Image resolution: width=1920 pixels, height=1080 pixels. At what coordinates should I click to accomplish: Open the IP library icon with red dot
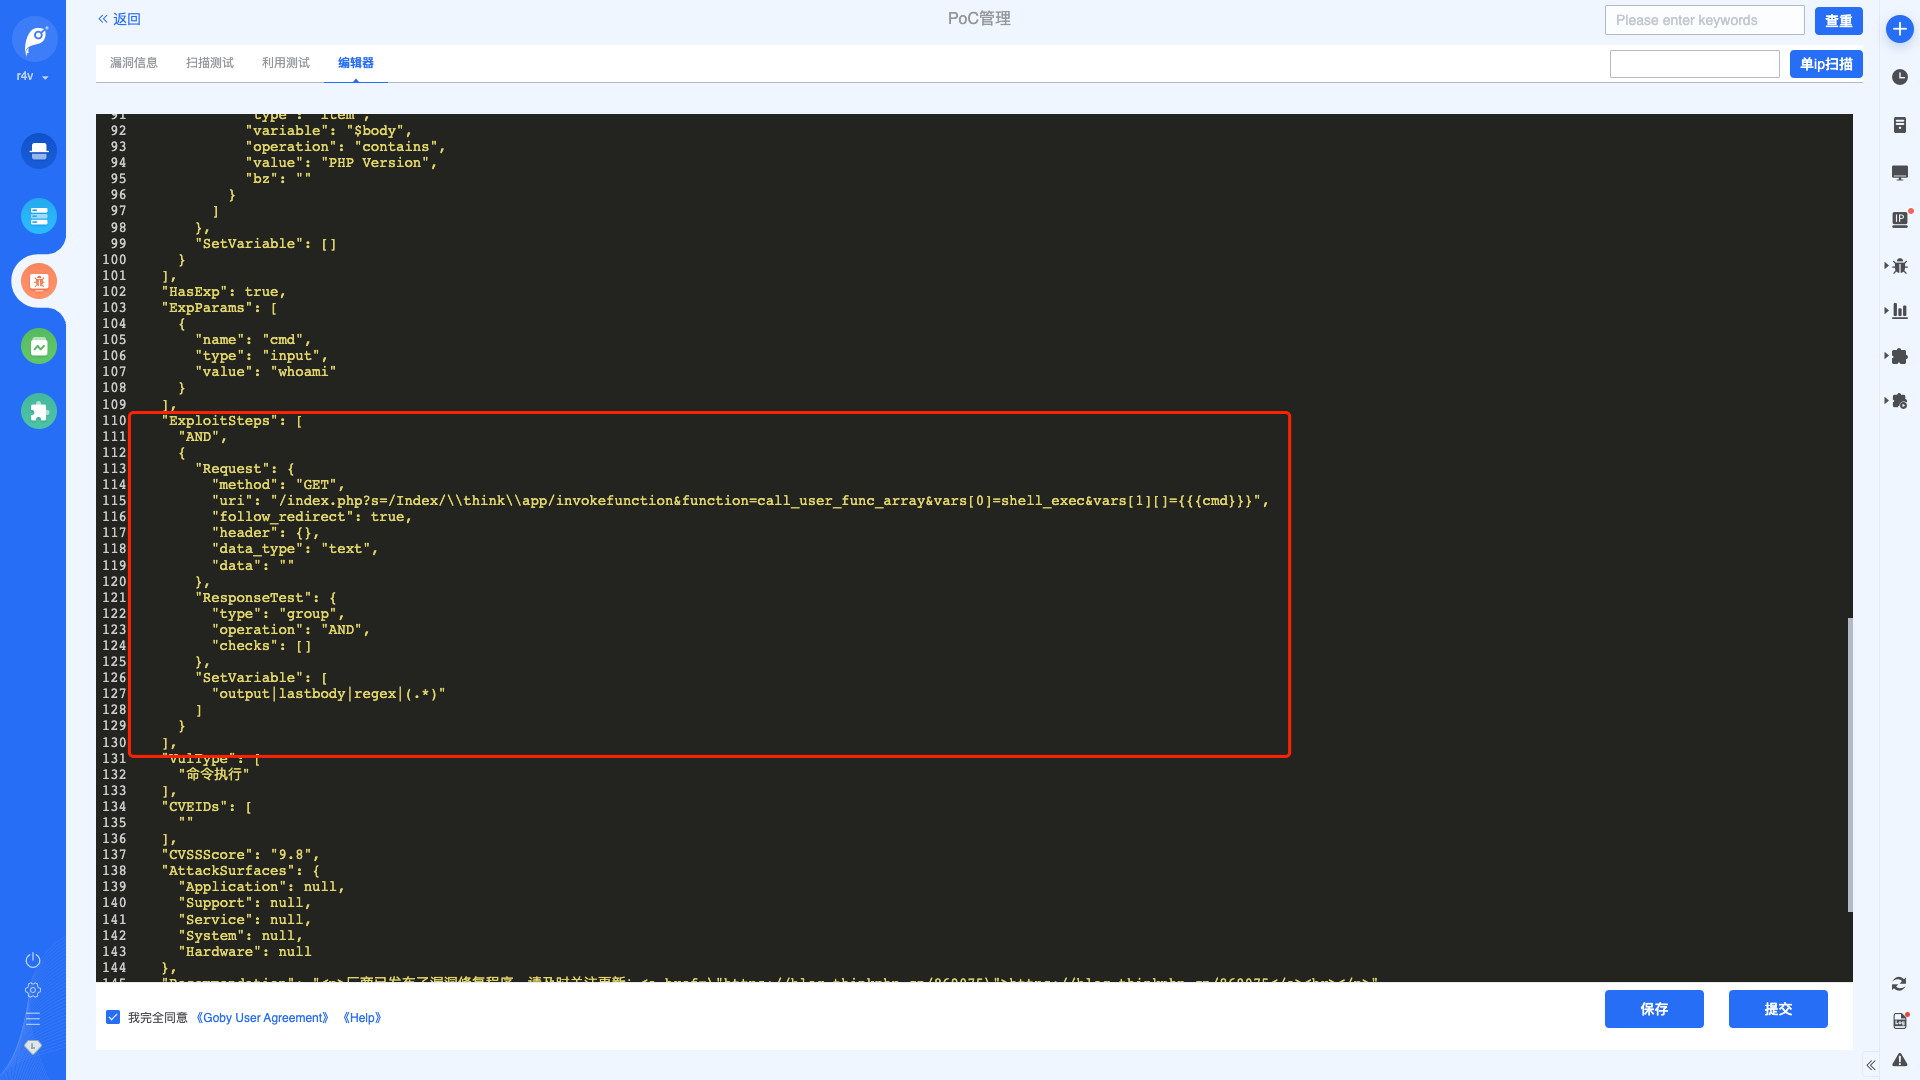(1899, 219)
